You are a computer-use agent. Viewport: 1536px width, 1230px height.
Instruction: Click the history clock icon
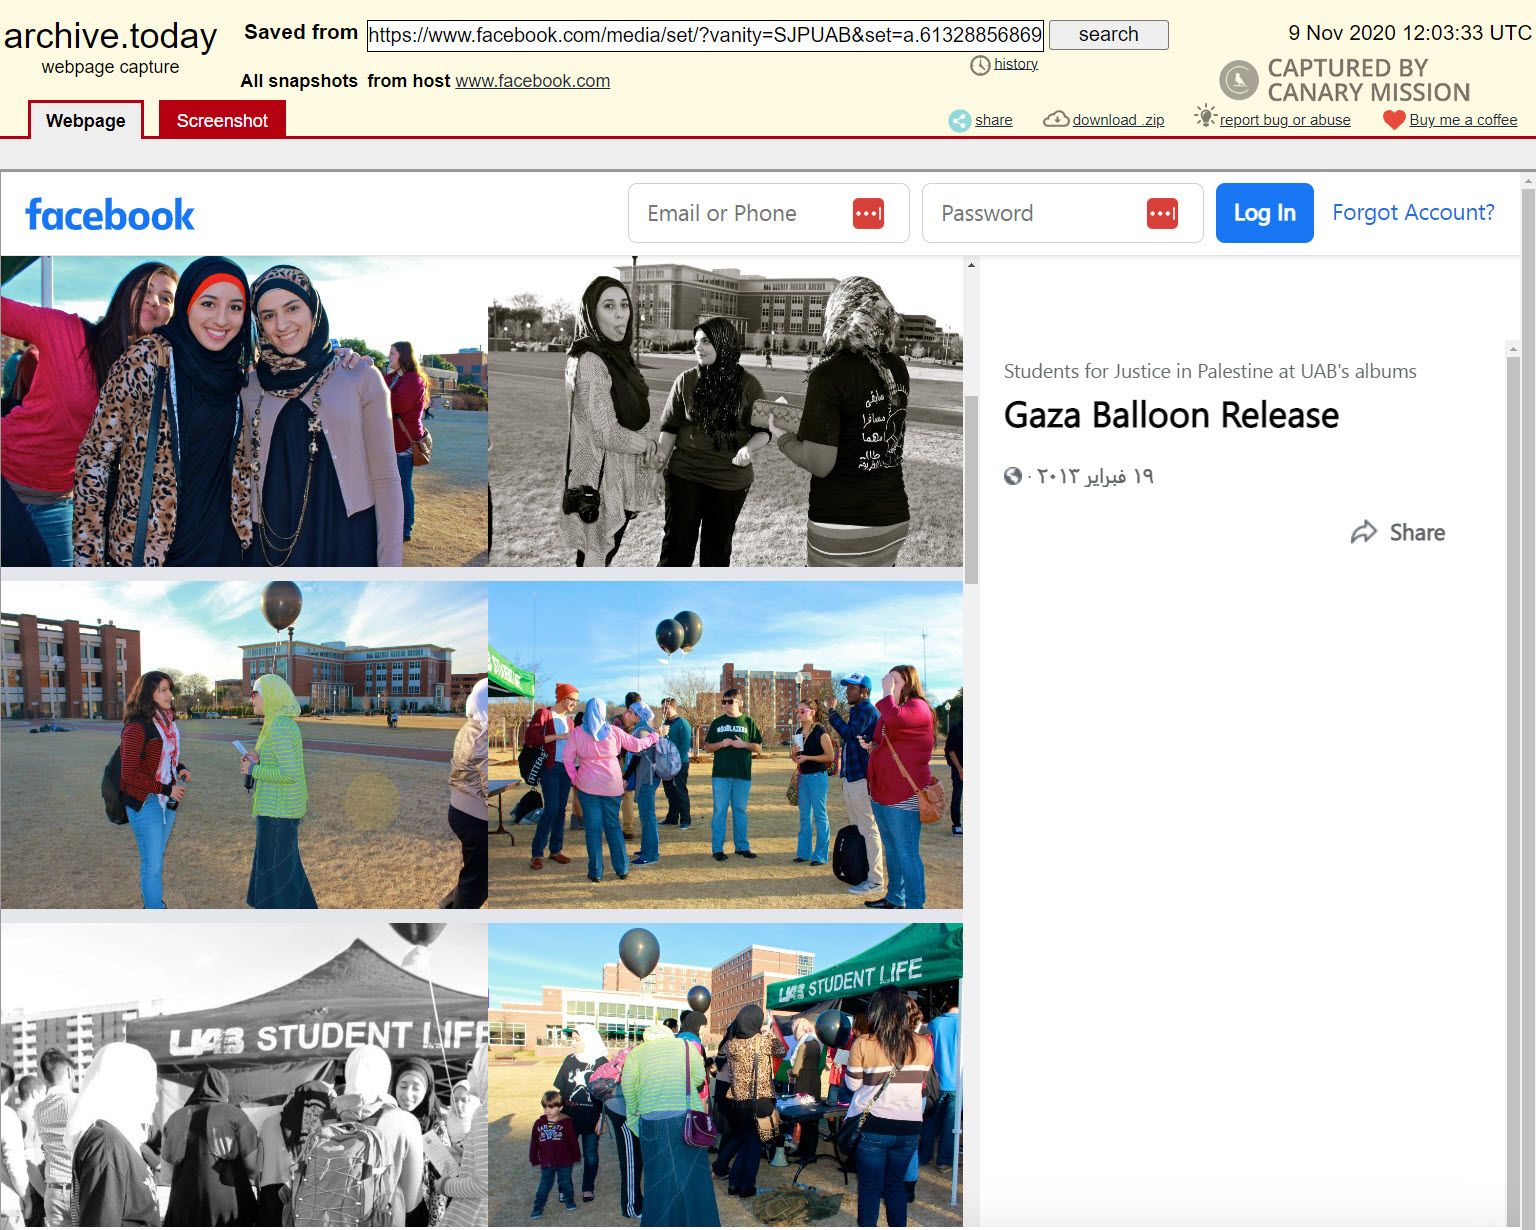[980, 65]
